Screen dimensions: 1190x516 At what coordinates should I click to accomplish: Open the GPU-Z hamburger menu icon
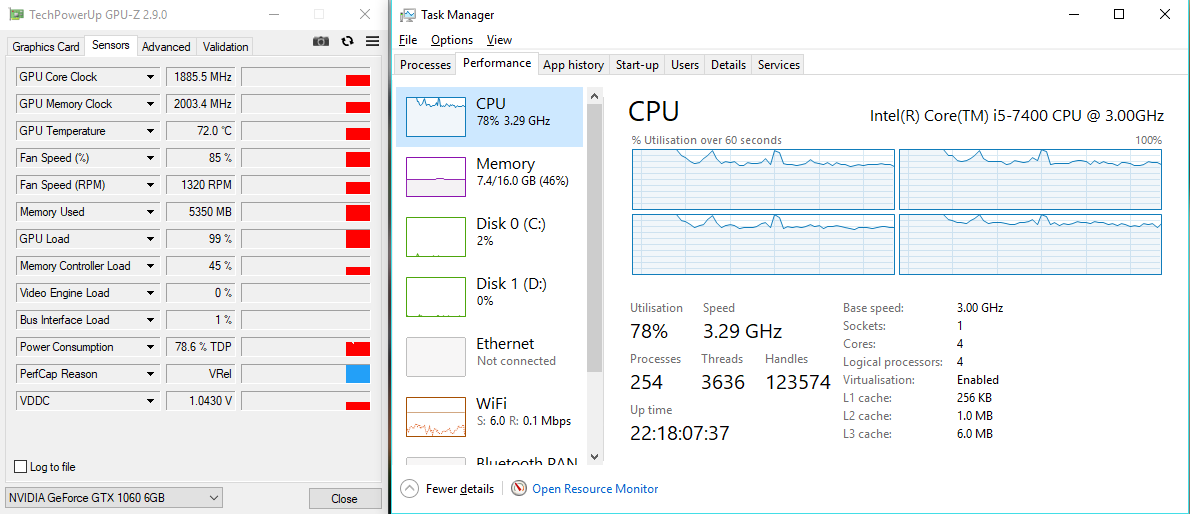point(372,41)
